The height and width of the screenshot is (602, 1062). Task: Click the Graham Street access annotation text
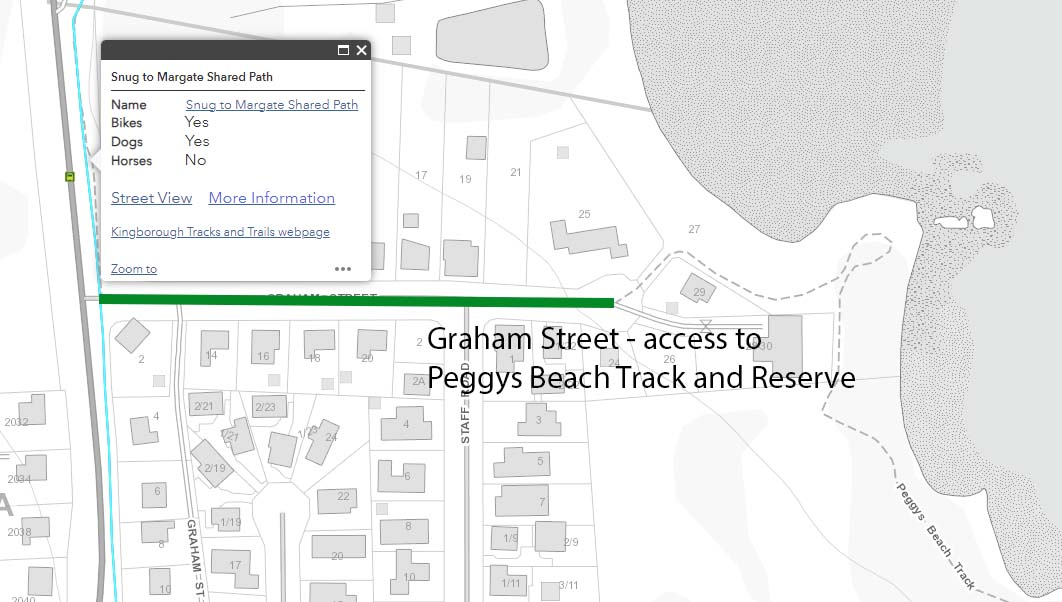click(640, 358)
